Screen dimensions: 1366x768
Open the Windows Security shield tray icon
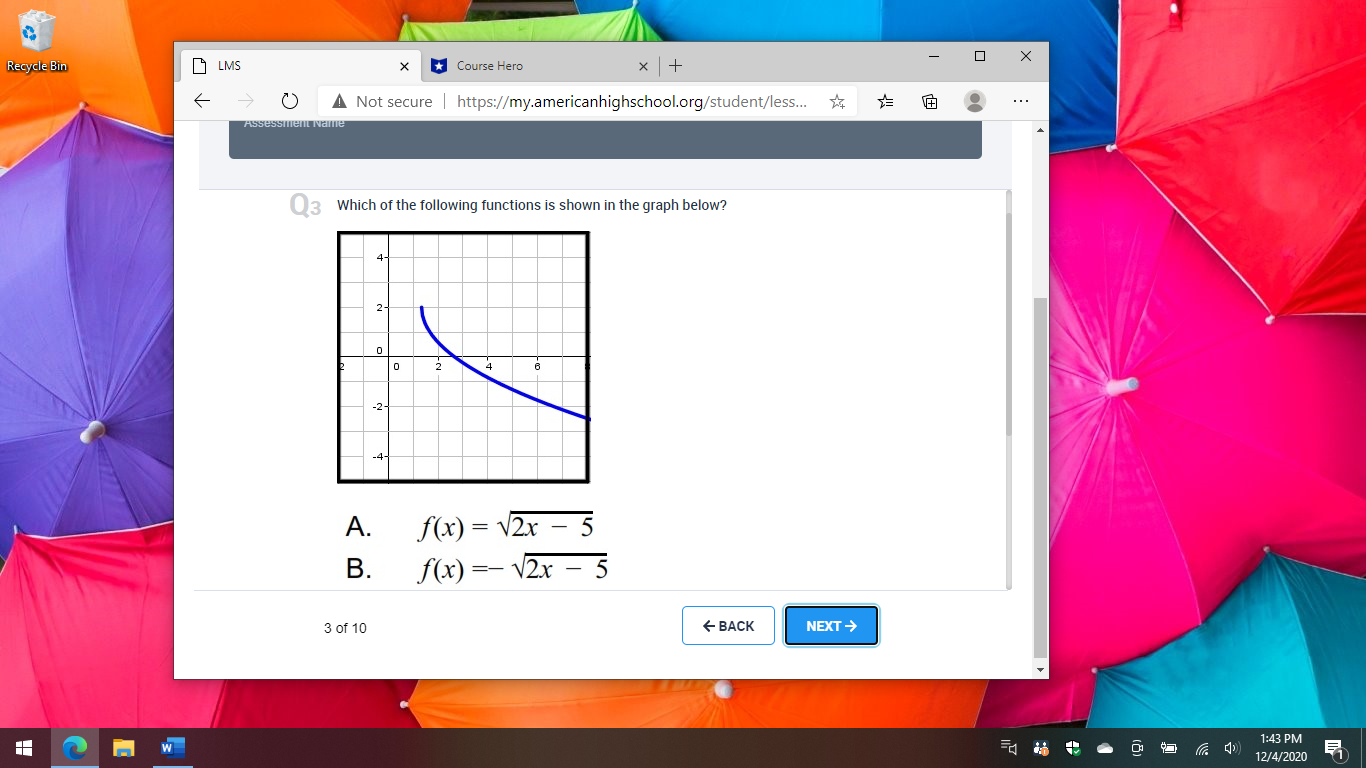(1073, 747)
